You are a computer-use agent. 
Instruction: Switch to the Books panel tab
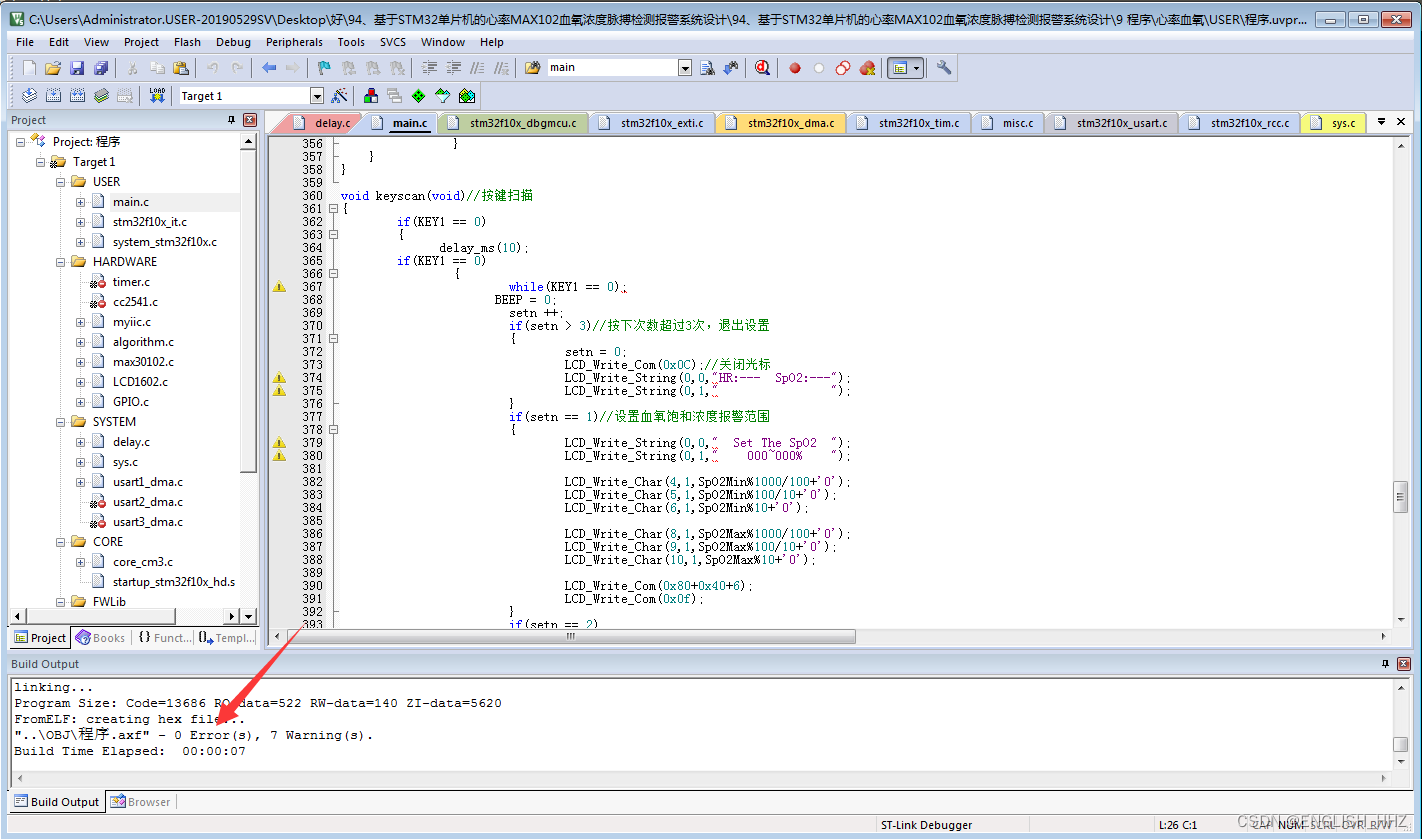click(x=100, y=638)
